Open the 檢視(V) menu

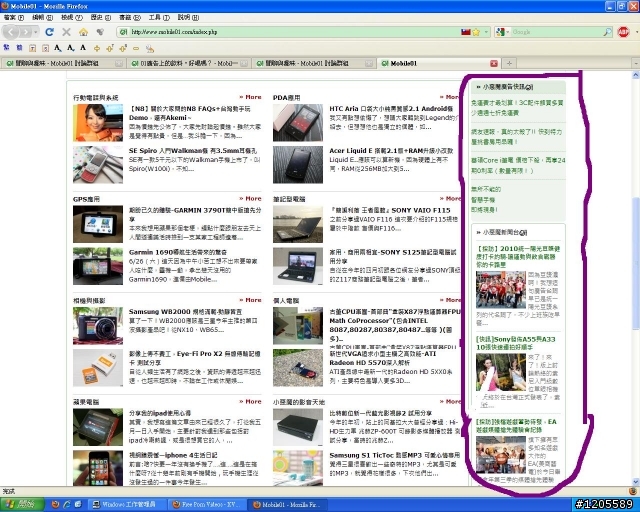72,18
